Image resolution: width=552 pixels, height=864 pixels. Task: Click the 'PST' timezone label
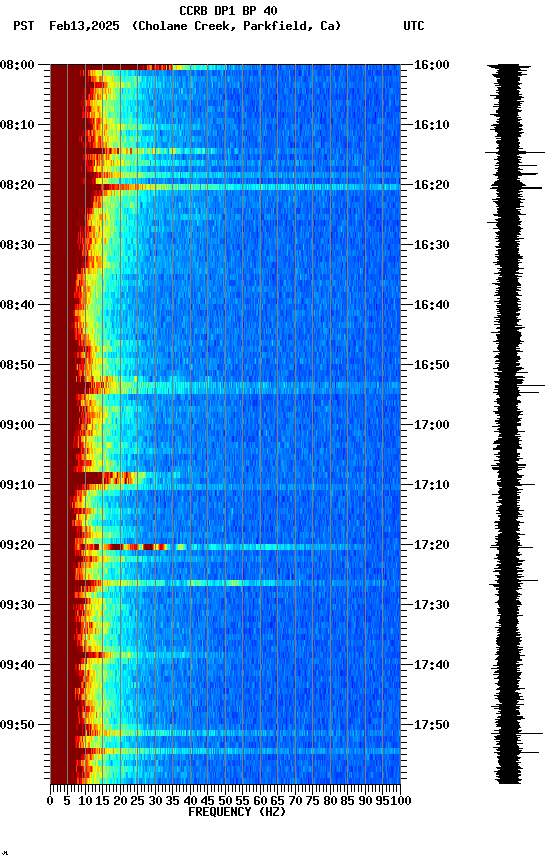coord(24,26)
